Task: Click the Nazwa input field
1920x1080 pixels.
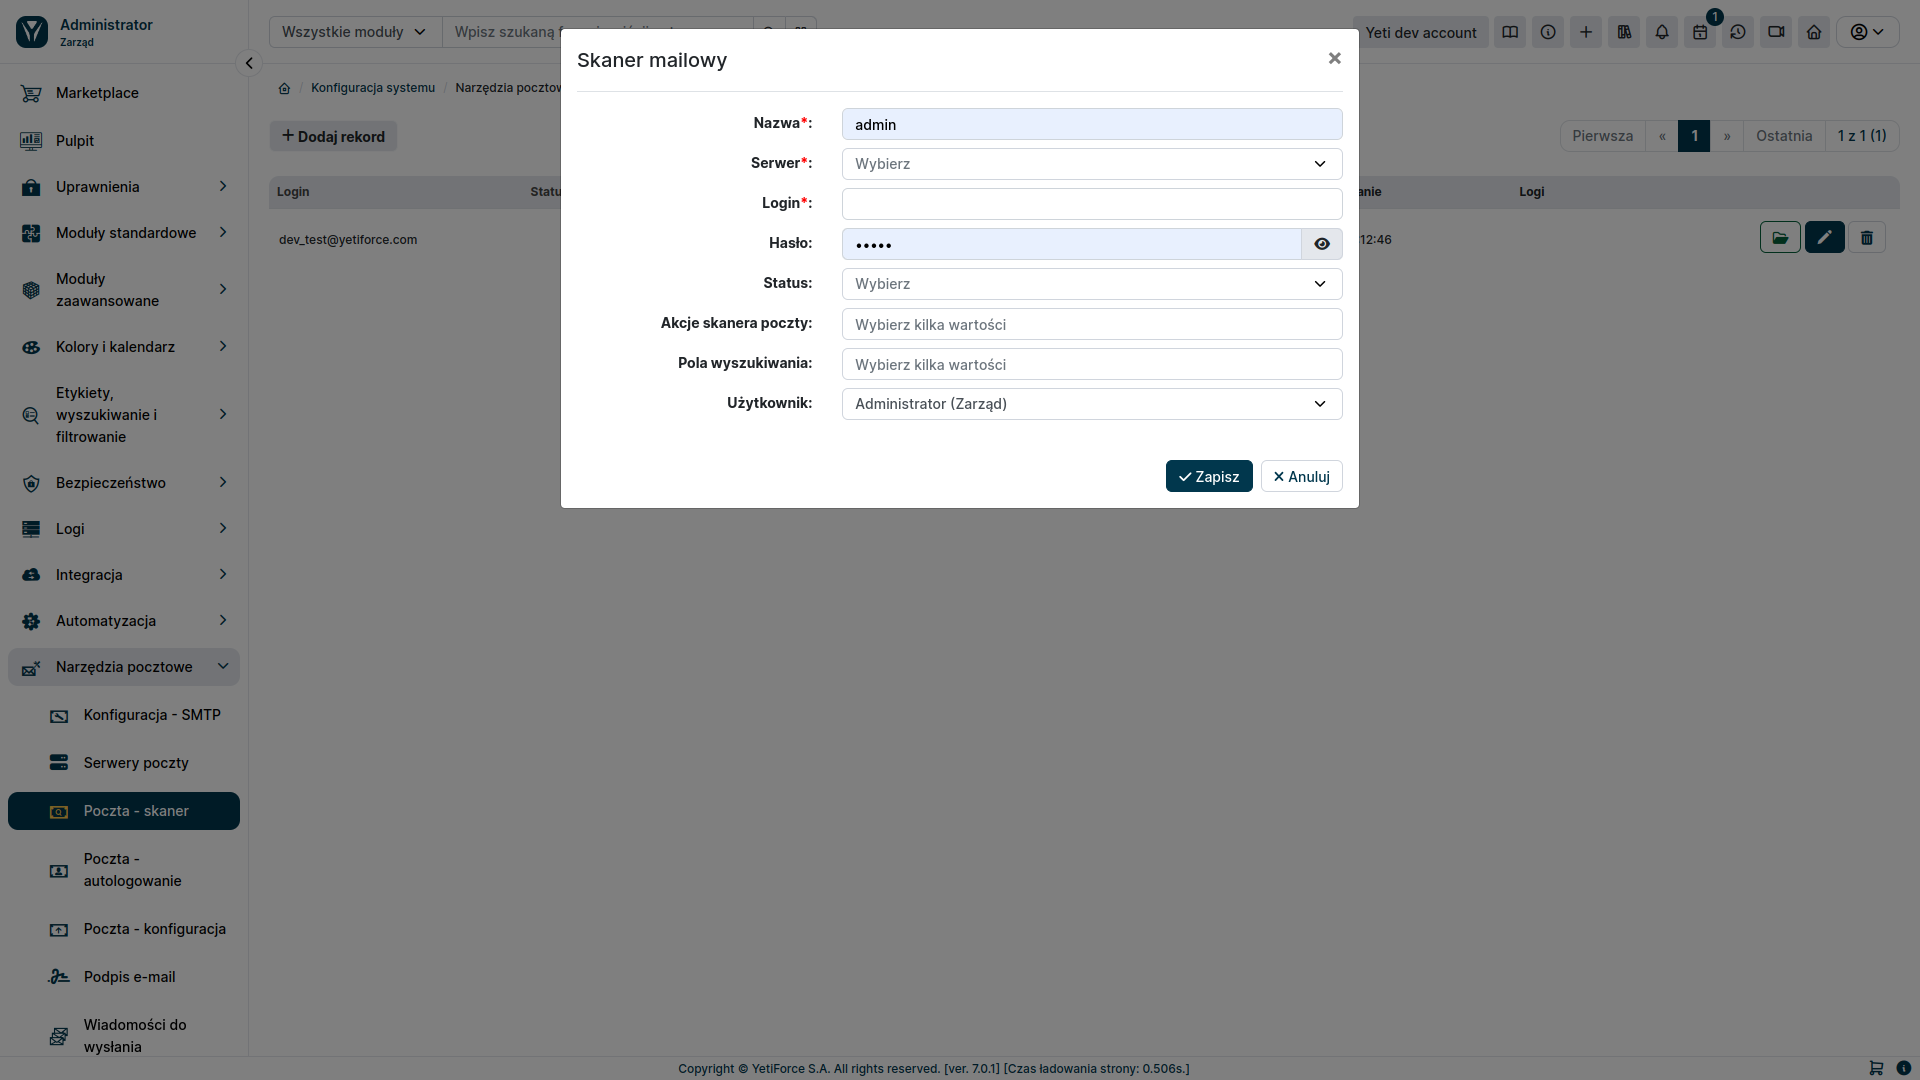Action: (1092, 124)
